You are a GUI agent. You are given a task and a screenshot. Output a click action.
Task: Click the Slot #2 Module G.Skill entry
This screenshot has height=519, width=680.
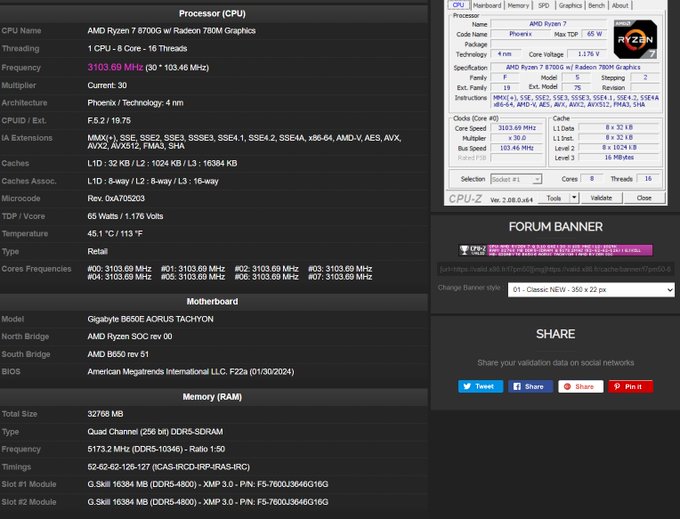coord(208,502)
